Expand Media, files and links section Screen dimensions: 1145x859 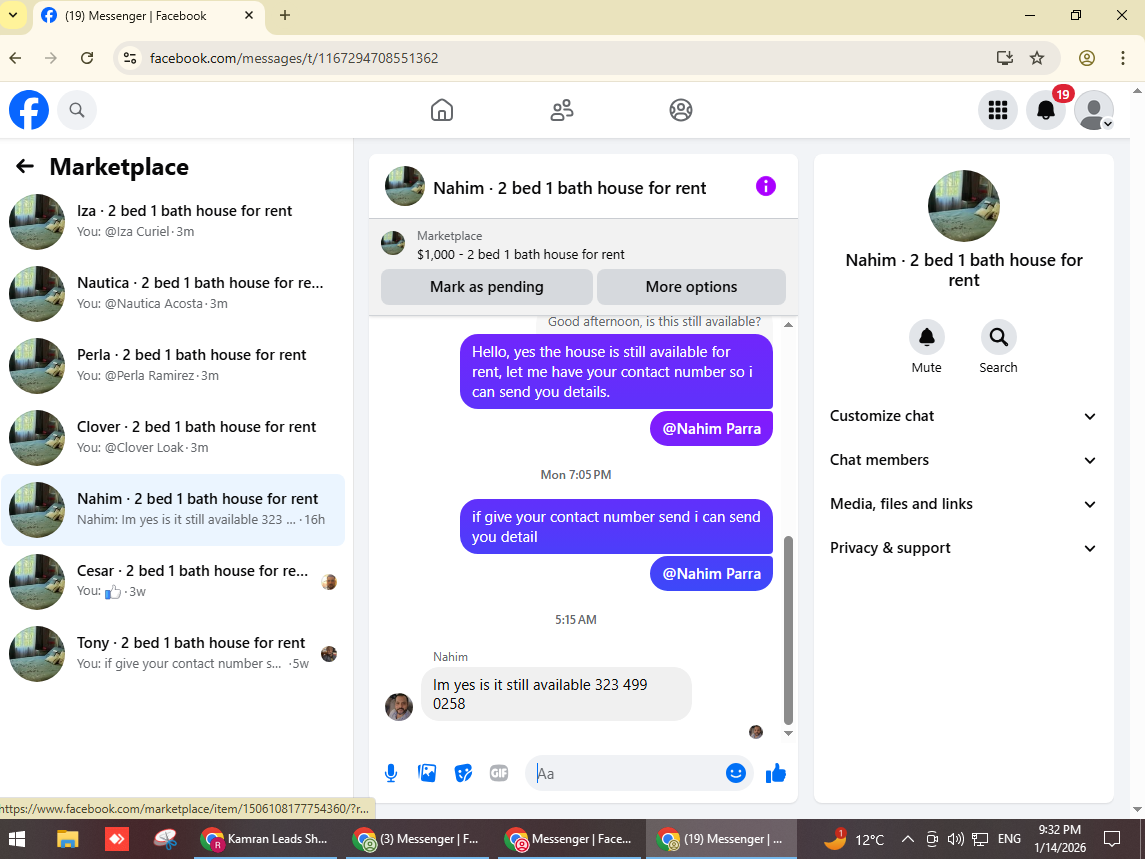point(963,504)
